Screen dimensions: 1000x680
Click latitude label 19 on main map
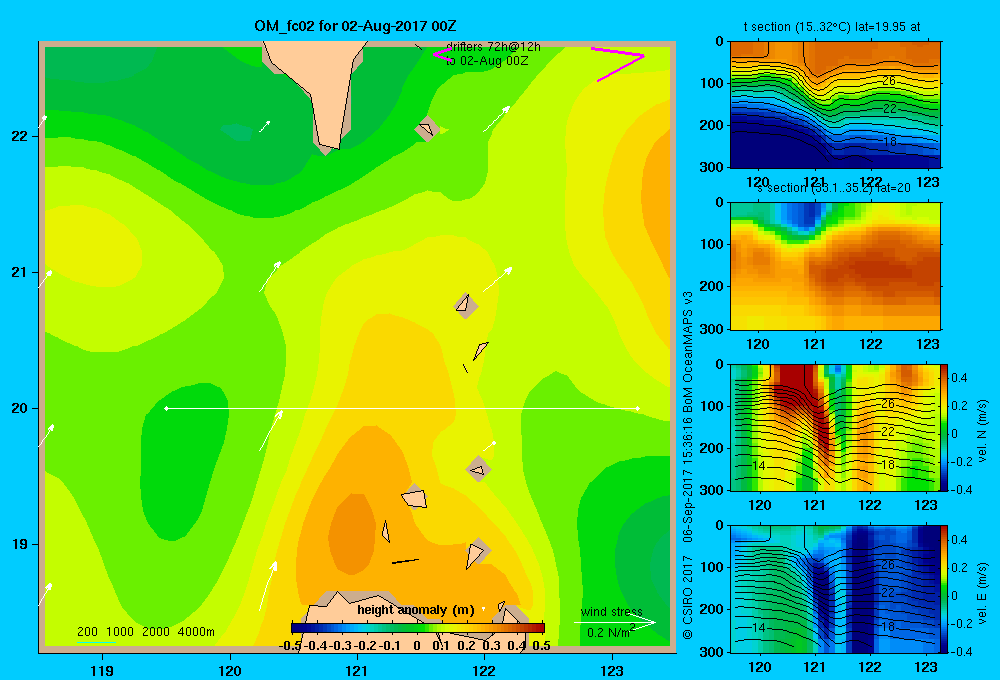[20, 544]
